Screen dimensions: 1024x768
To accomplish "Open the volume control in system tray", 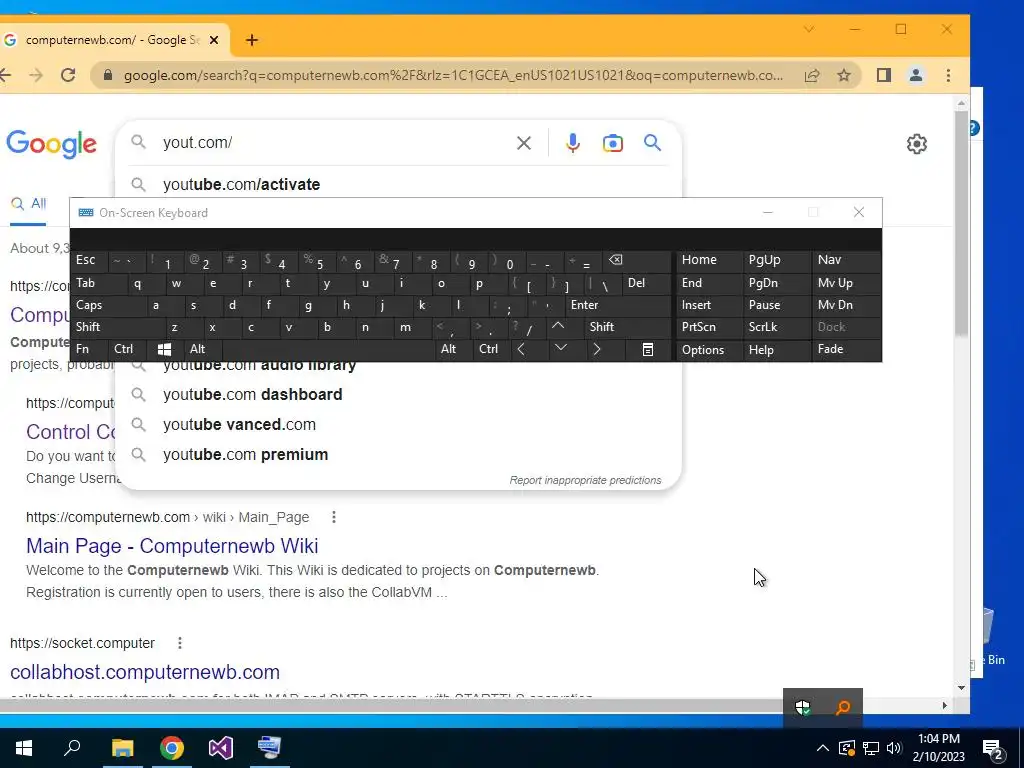I will click(x=894, y=748).
